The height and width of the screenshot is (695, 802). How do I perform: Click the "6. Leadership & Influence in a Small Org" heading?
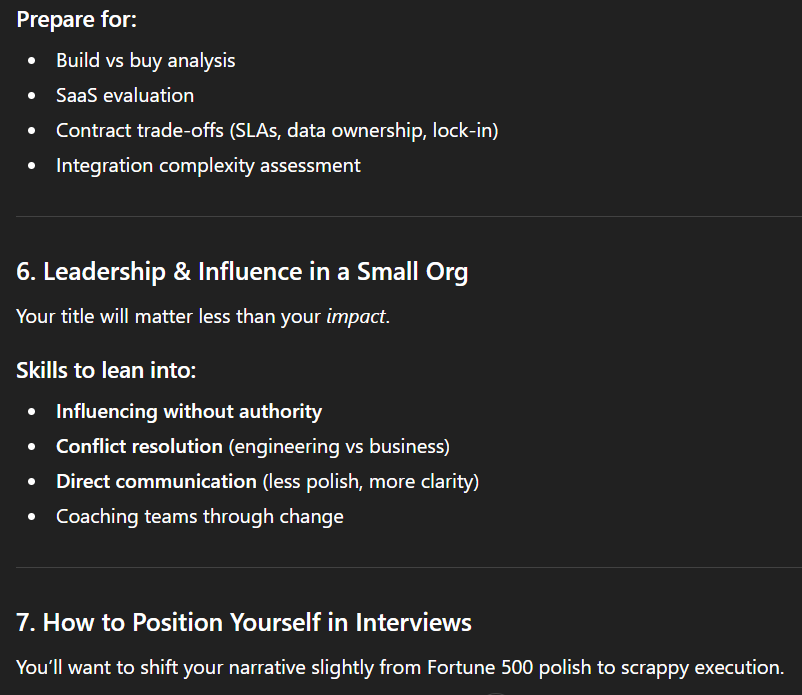point(242,271)
